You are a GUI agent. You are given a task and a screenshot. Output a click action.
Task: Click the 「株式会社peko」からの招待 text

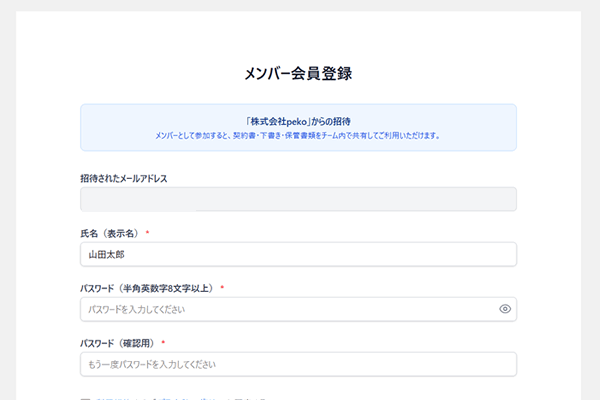pyautogui.click(x=298, y=121)
